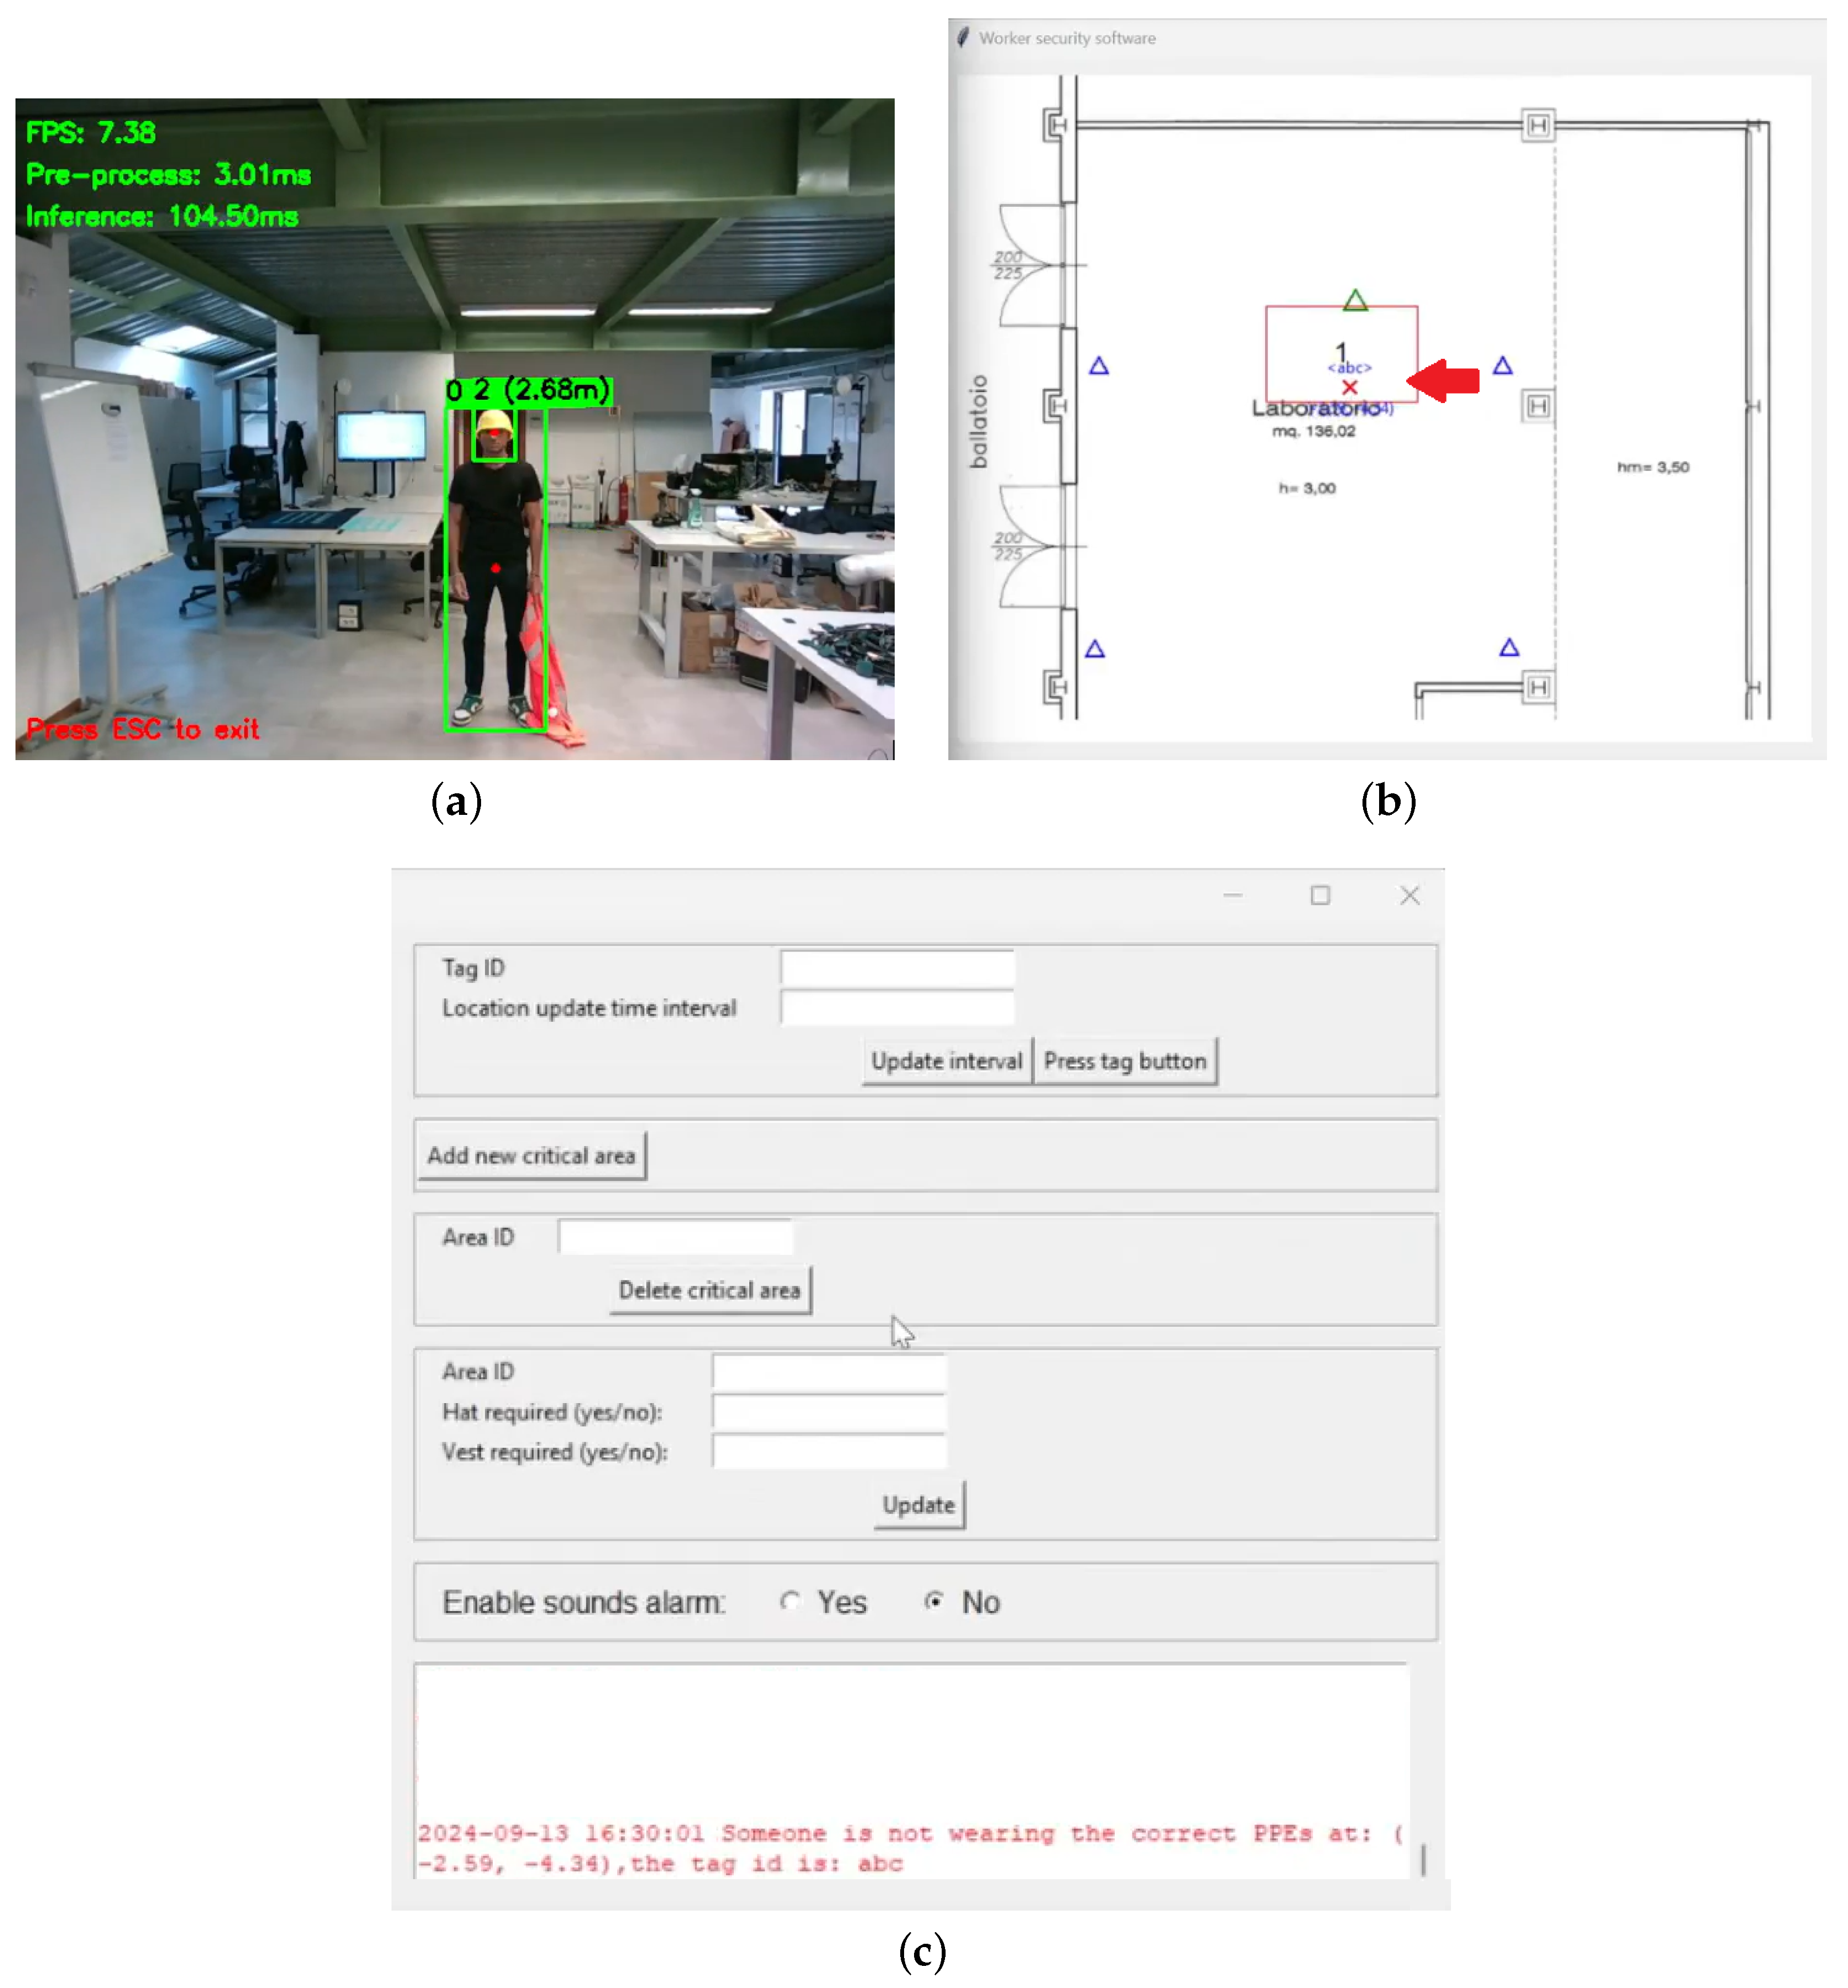
Task: Click the red dot on detected person
Action: [496, 568]
